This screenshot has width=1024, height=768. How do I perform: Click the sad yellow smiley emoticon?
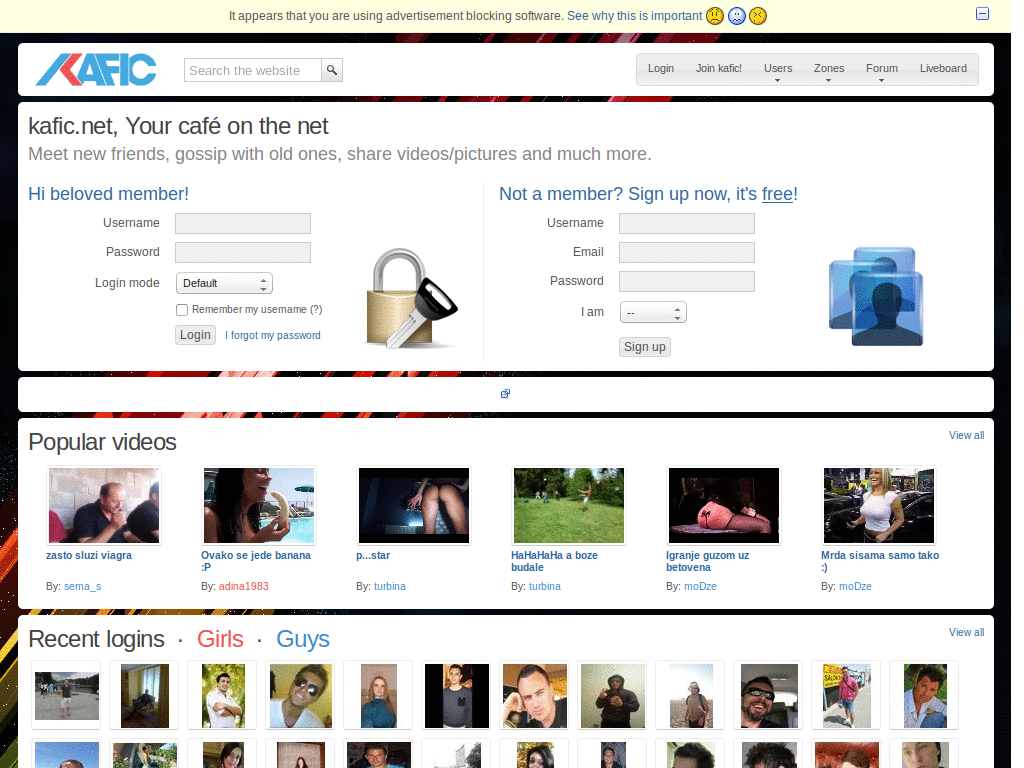point(715,16)
